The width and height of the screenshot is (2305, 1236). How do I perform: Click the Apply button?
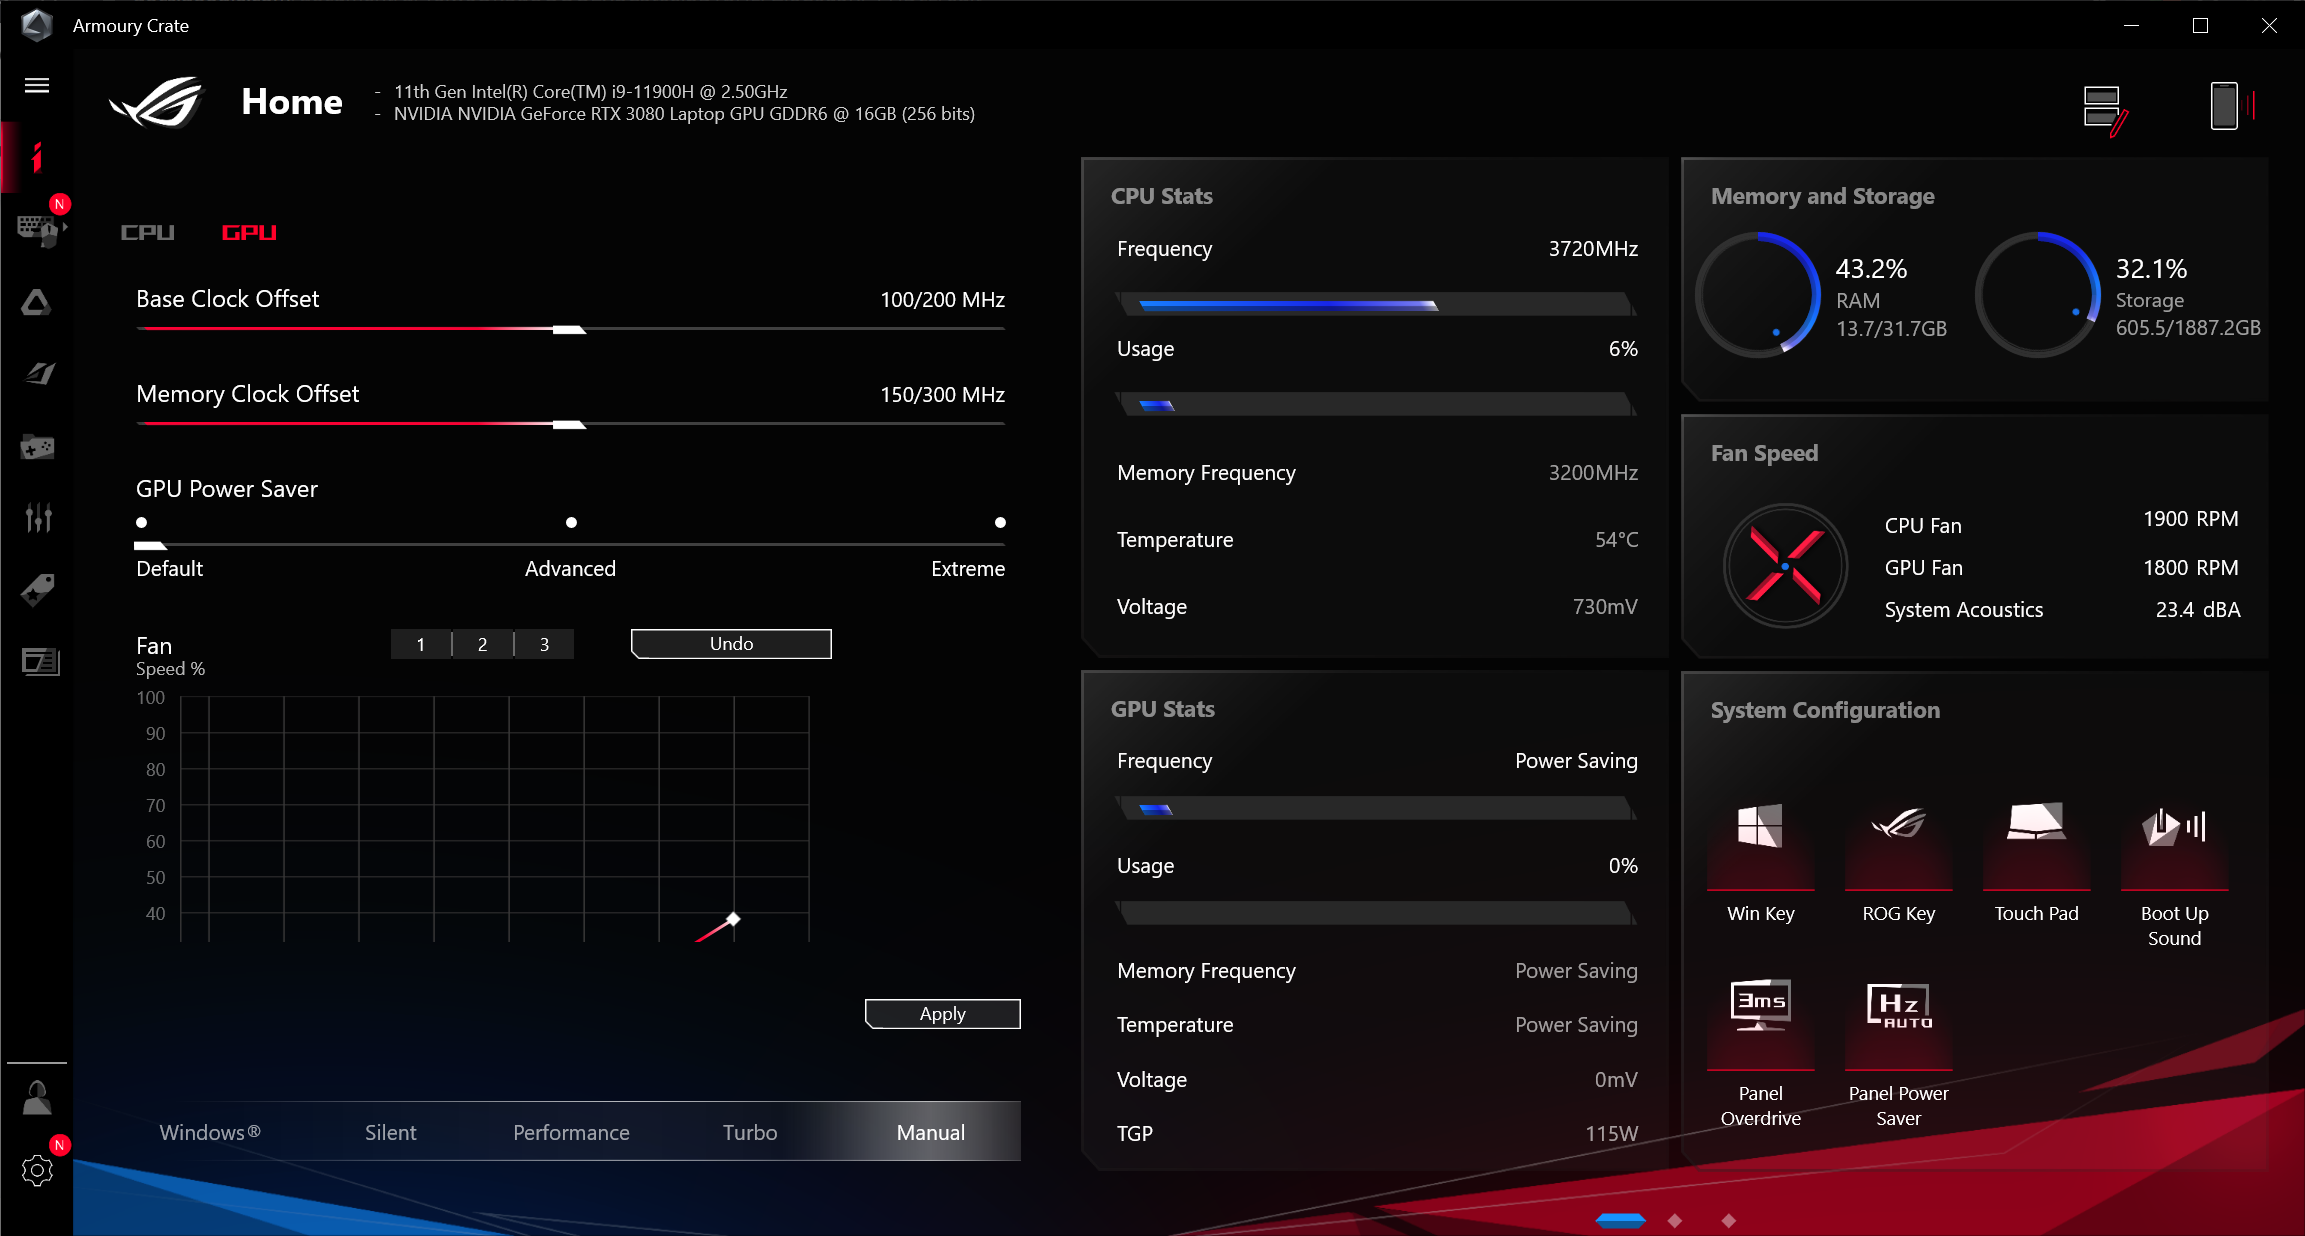[x=942, y=1014]
